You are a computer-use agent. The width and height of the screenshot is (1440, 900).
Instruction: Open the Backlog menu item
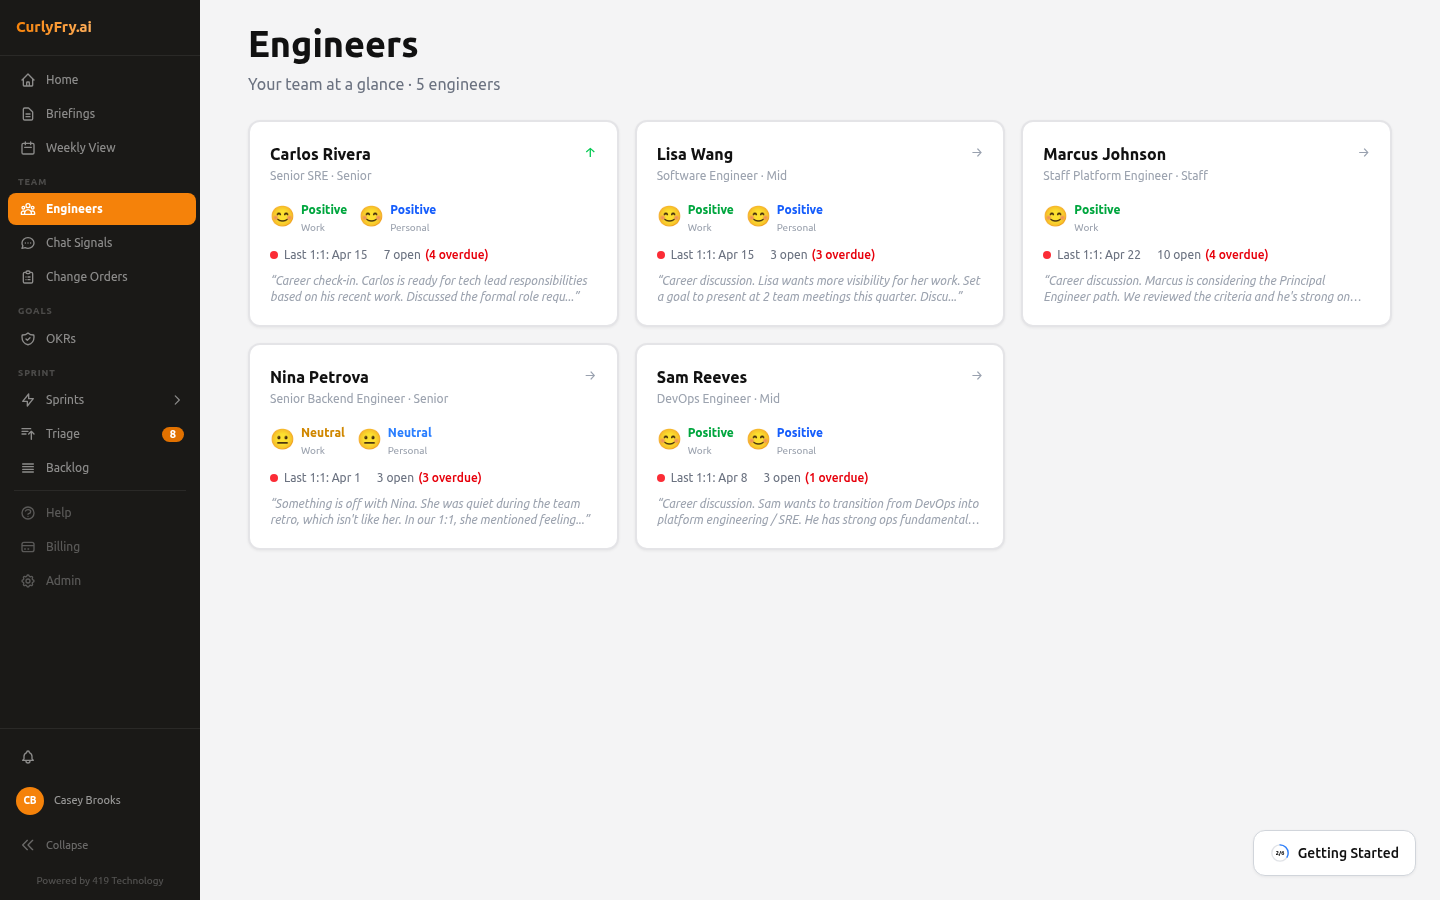tap(102, 468)
